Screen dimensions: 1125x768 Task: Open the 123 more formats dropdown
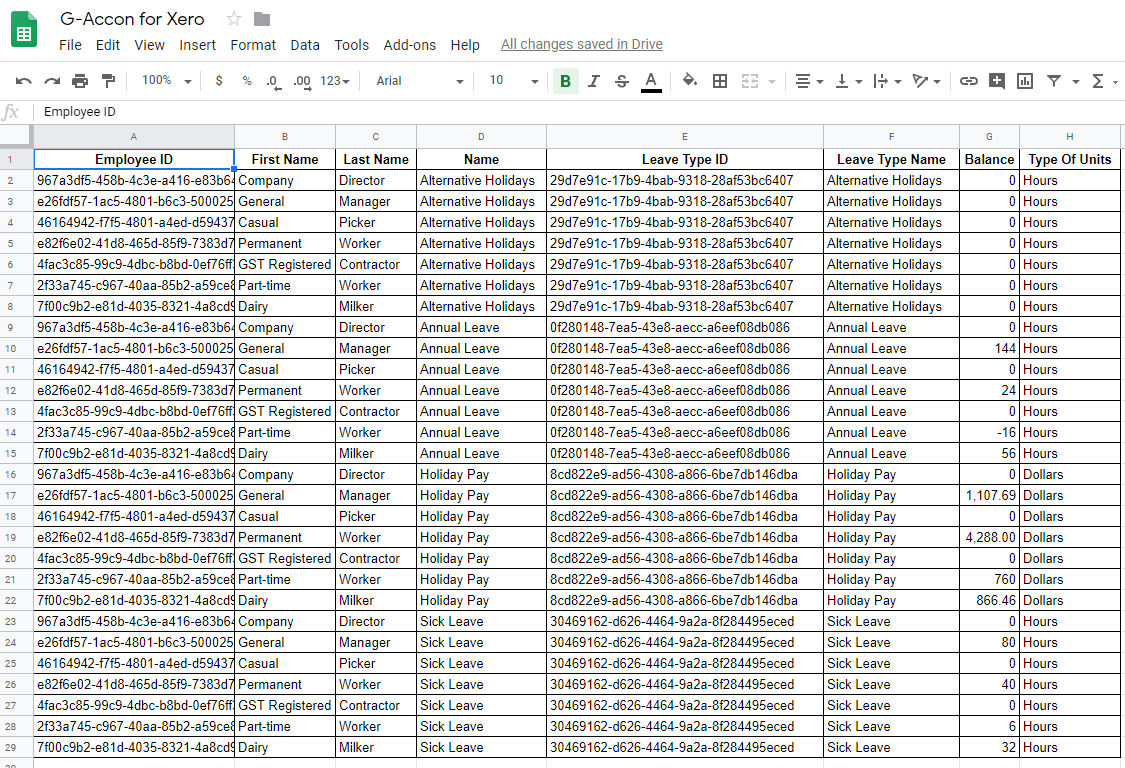coord(335,81)
